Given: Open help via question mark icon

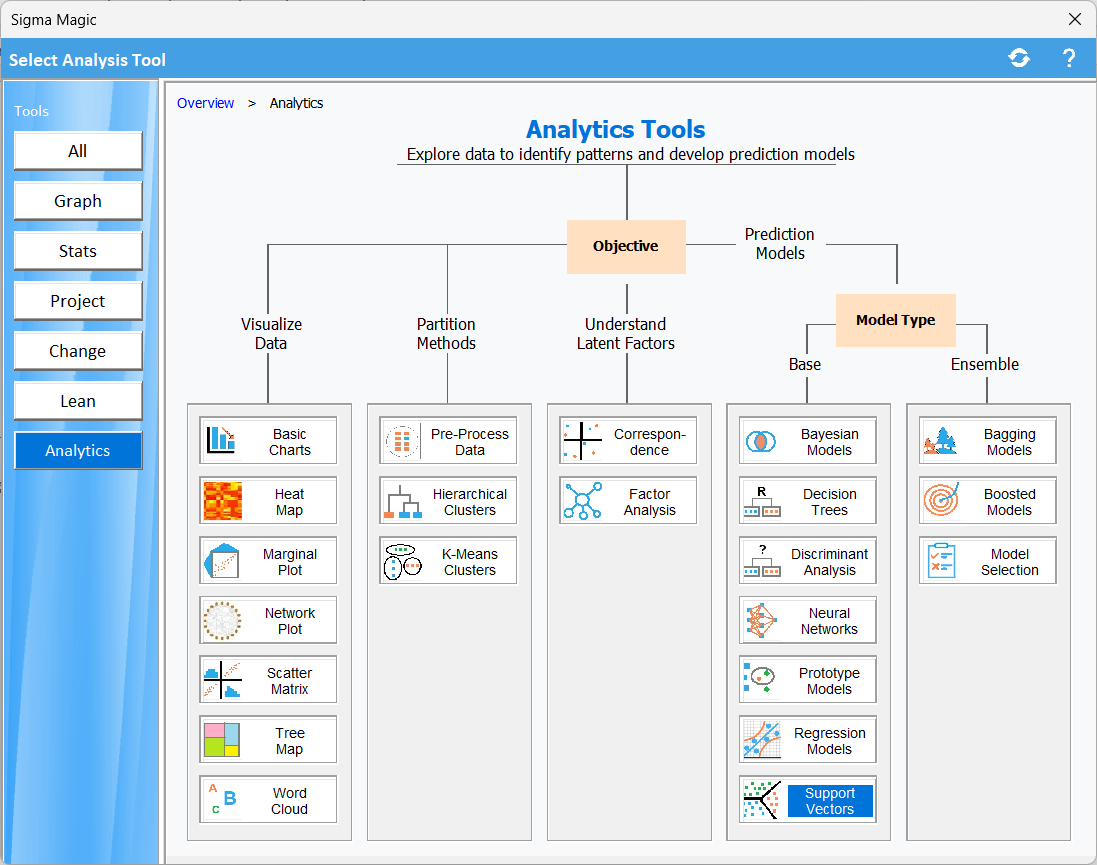Looking at the screenshot, I should [1068, 59].
